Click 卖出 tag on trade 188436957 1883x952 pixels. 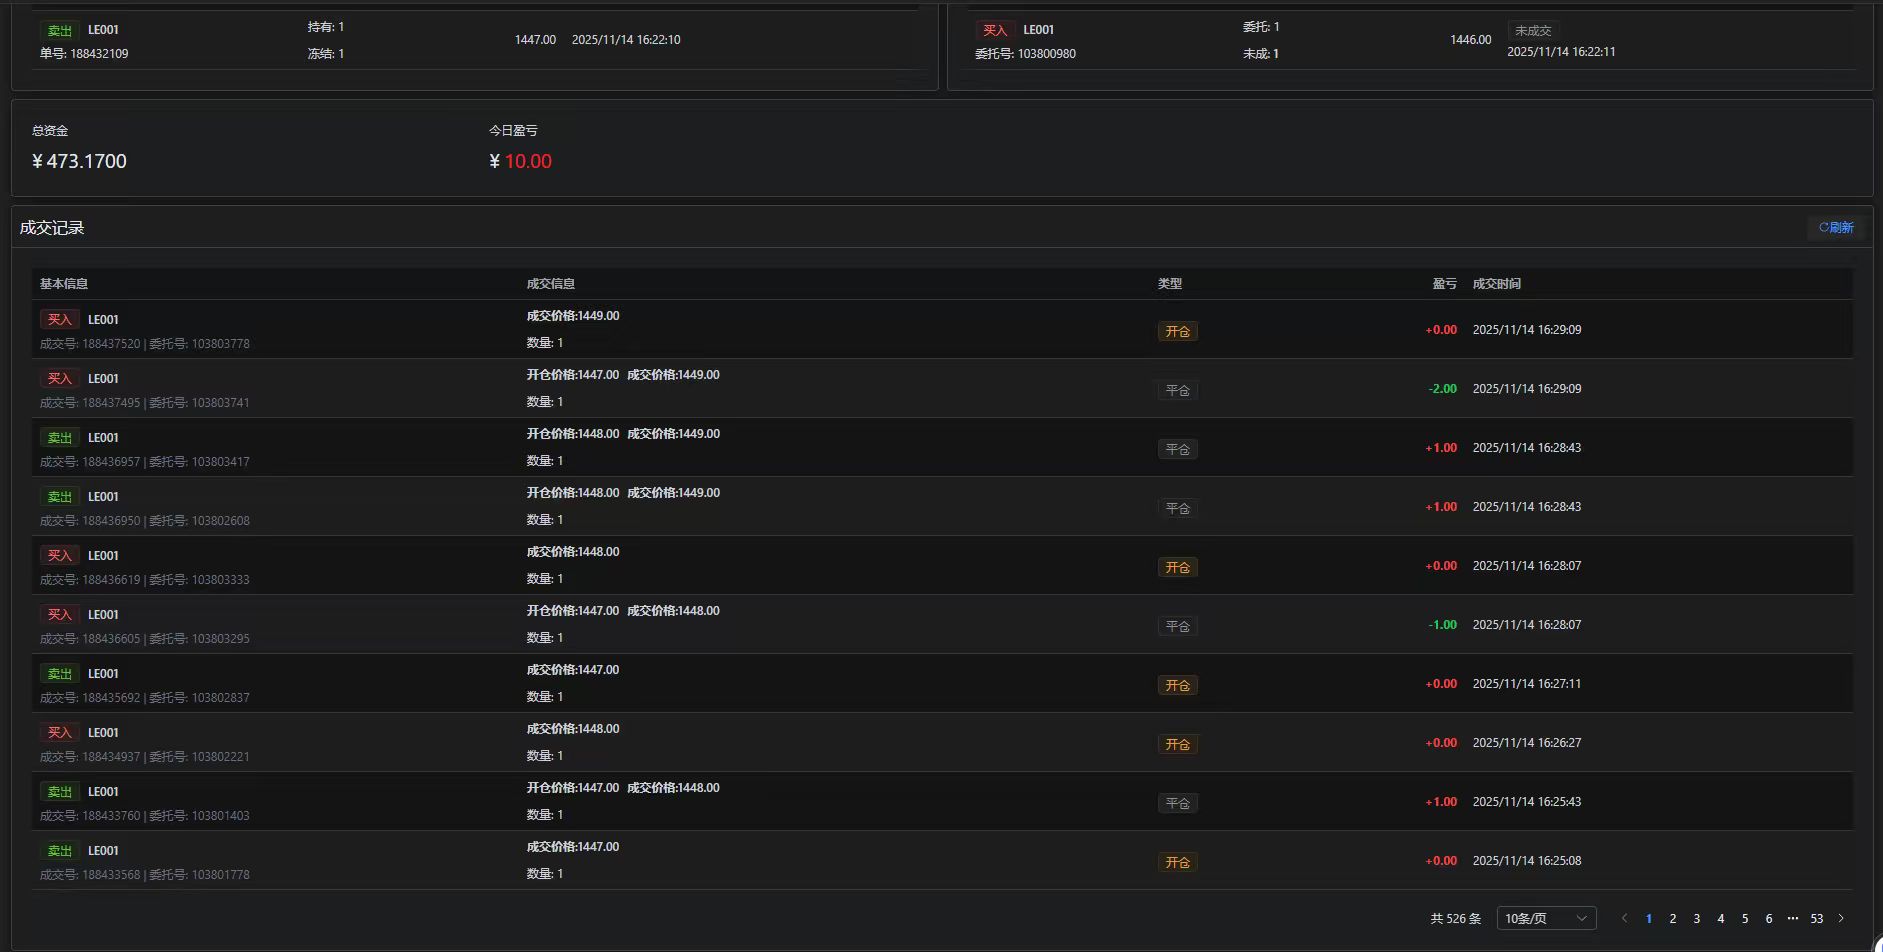click(x=59, y=438)
